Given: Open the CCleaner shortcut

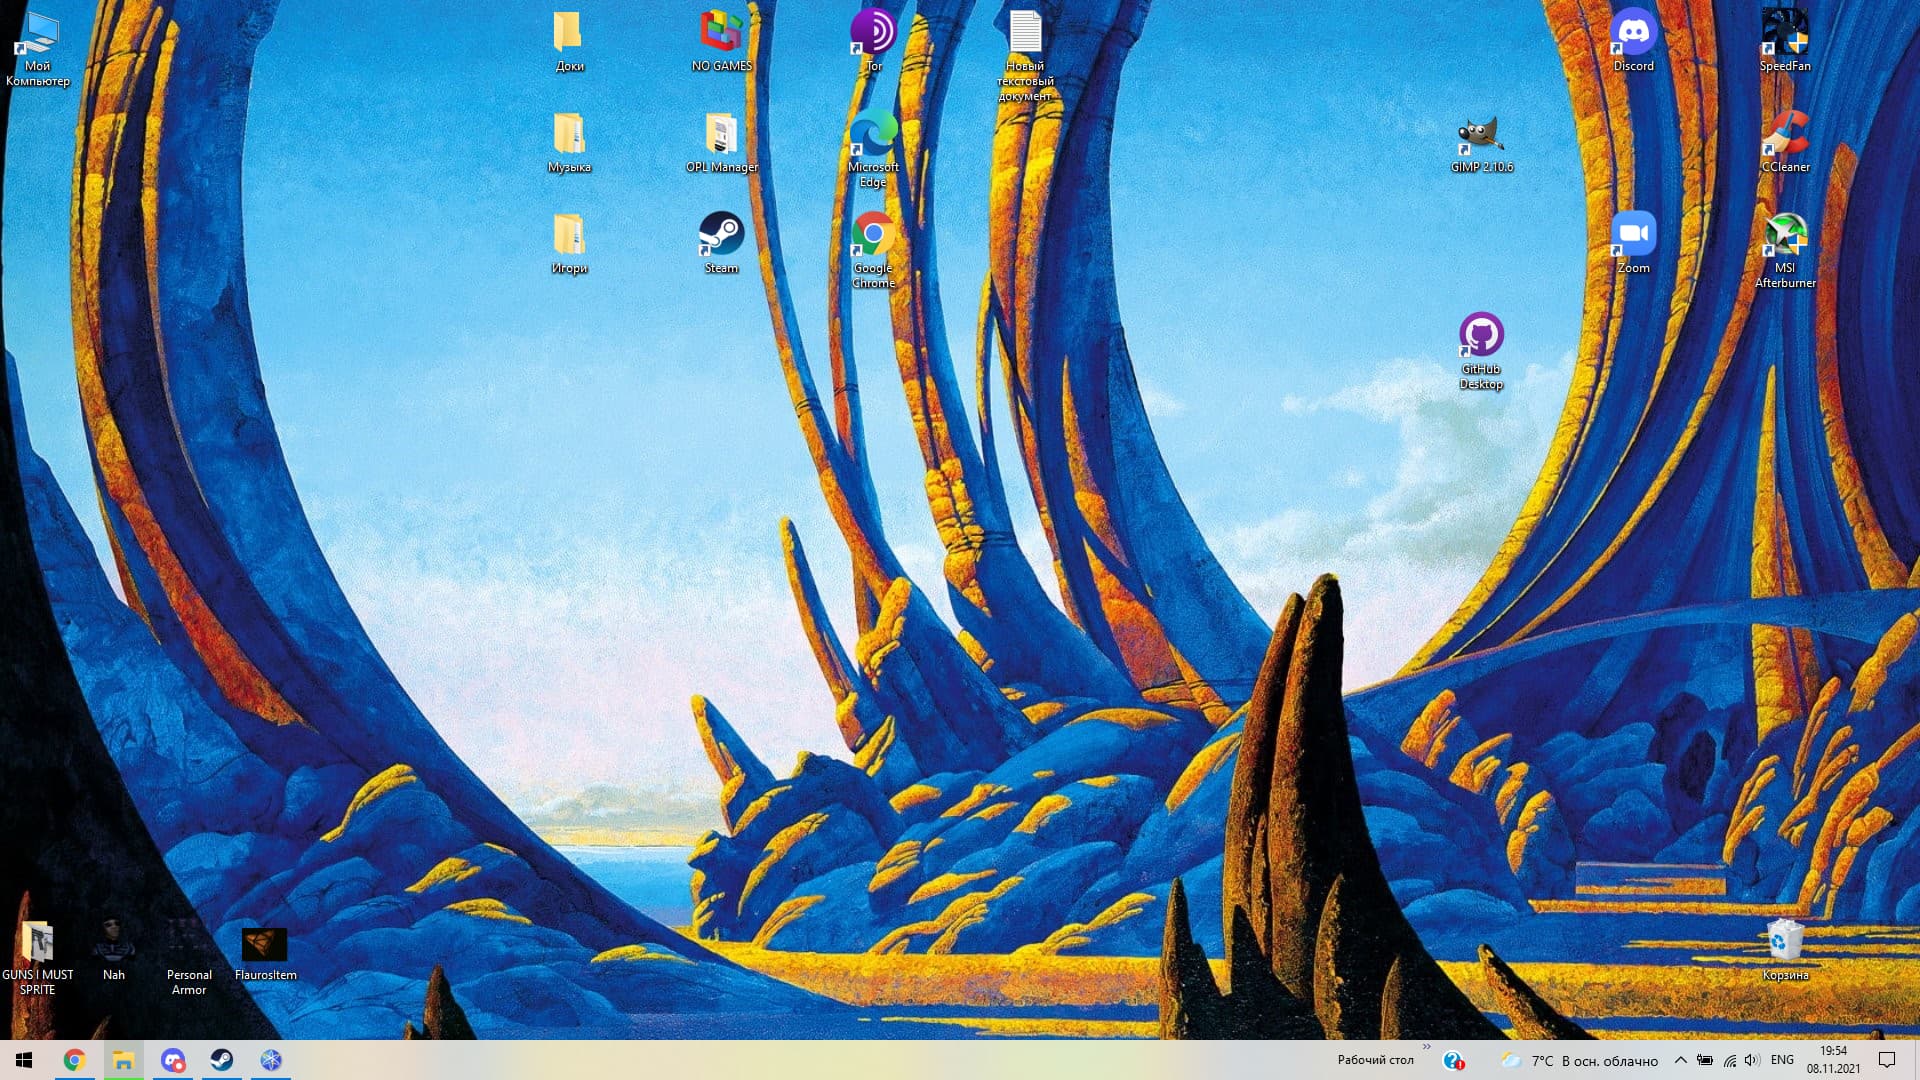Looking at the screenshot, I should (x=1785, y=142).
